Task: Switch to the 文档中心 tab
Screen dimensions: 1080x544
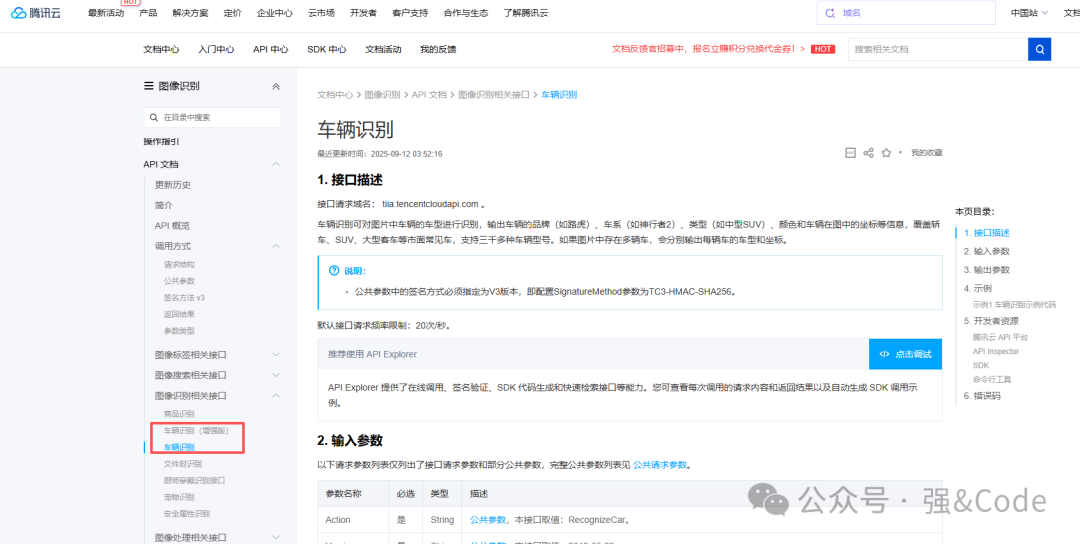Action: click(161, 50)
